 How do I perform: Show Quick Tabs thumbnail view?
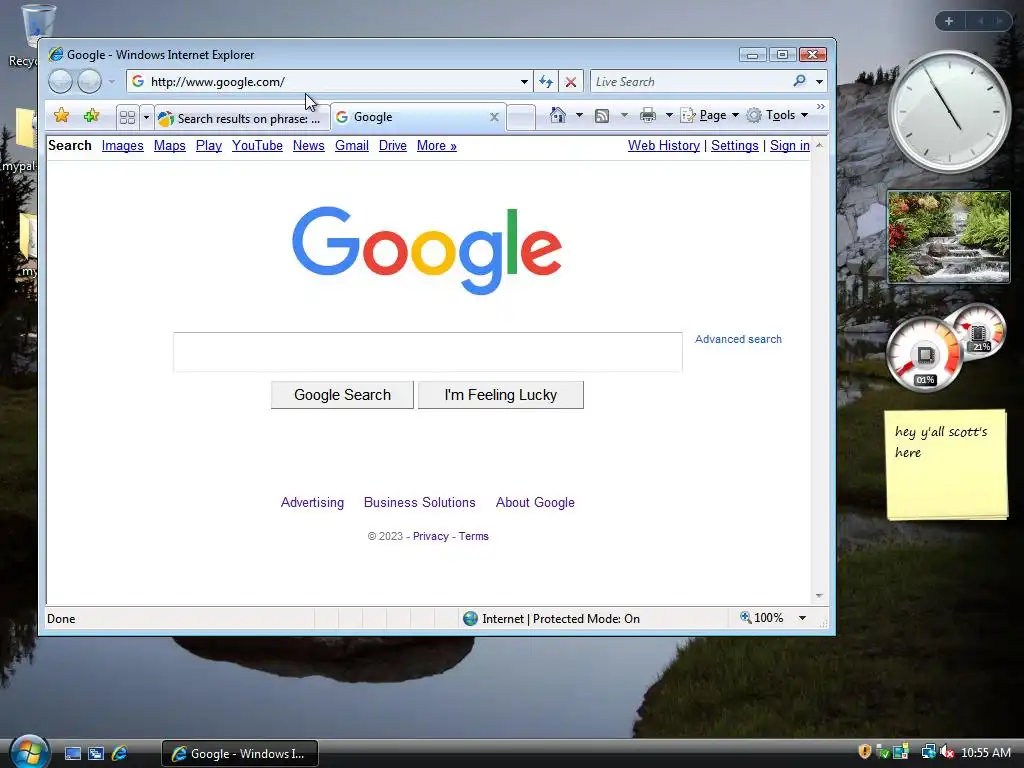pyautogui.click(x=127, y=118)
